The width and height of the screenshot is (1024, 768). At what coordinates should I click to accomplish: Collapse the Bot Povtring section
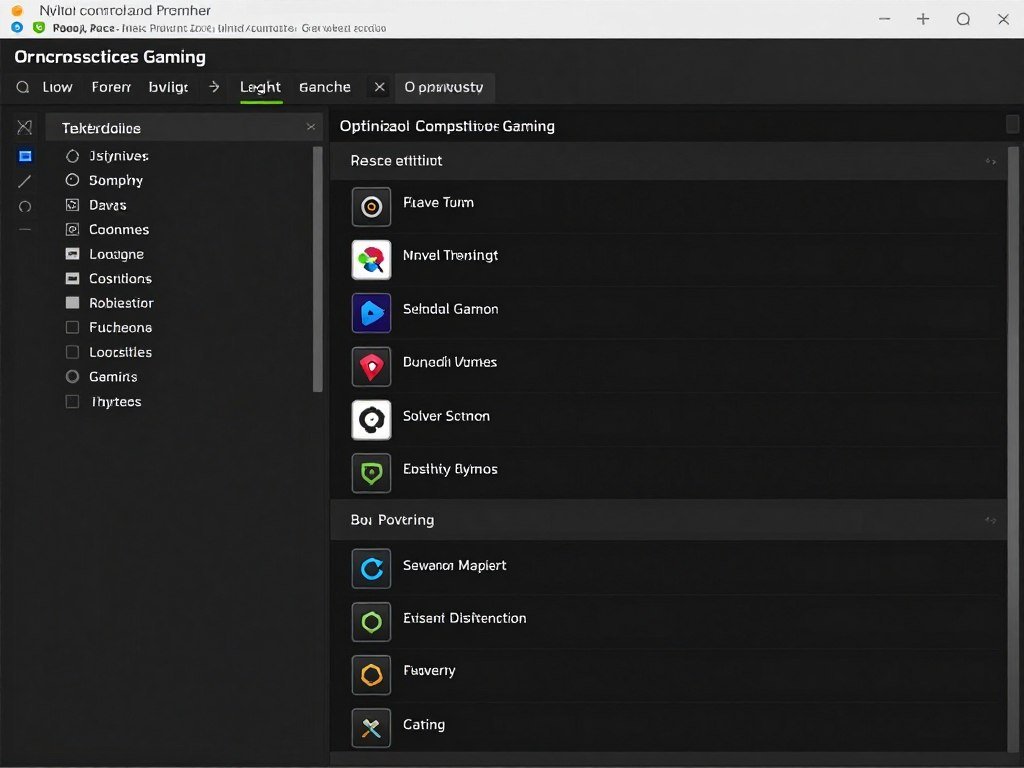[990, 520]
